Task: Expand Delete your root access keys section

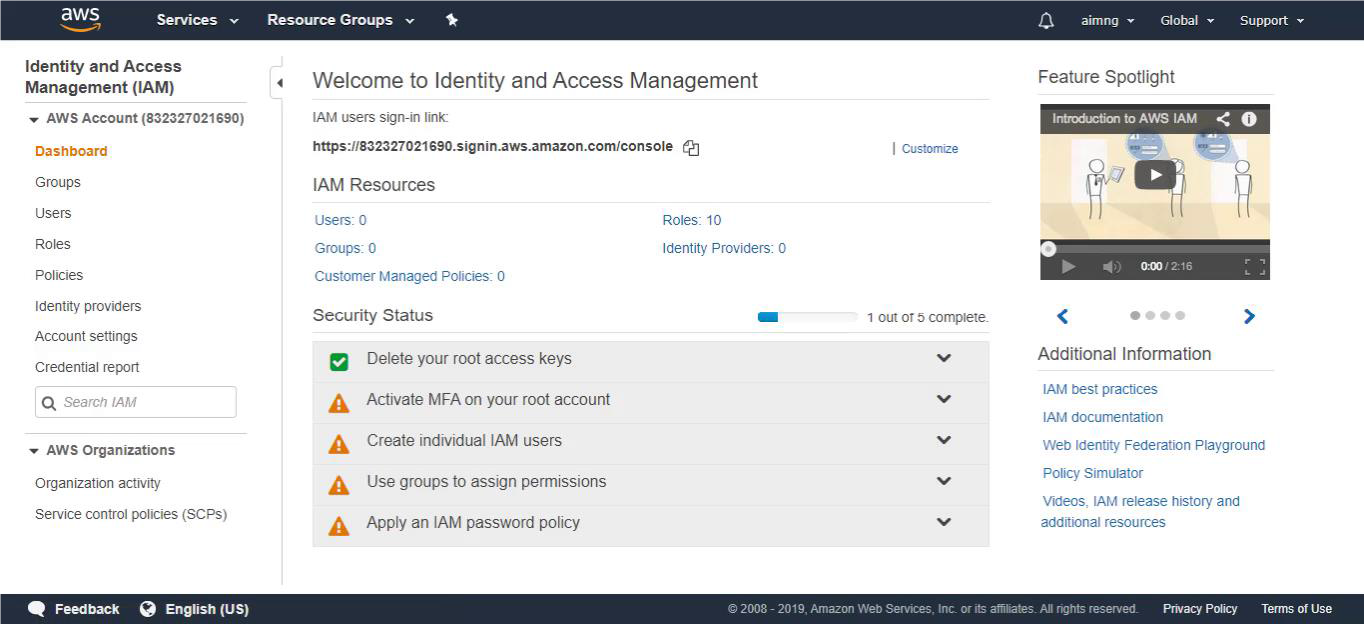Action: point(943,358)
